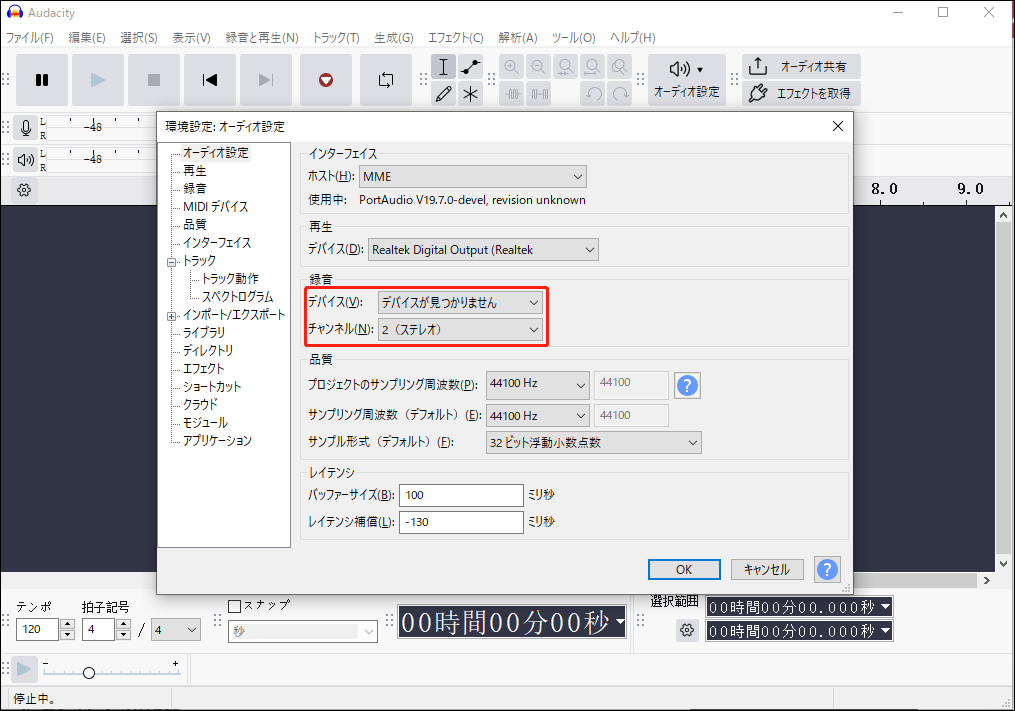Click Trim audio outside selection icon

point(513,94)
